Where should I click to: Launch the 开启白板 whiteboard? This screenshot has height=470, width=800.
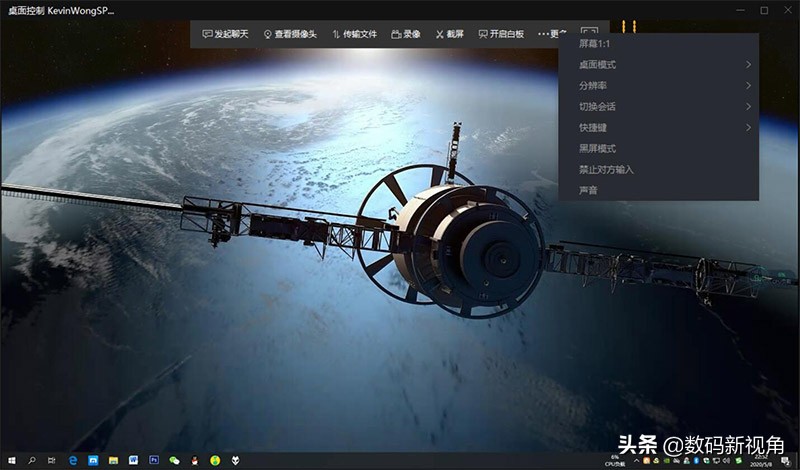[501, 34]
